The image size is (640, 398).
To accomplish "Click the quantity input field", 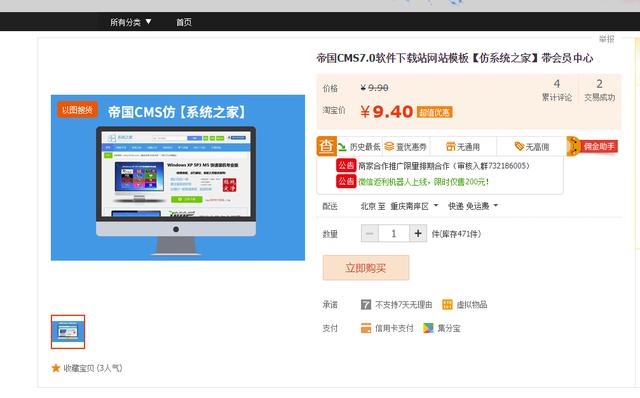I will click(x=394, y=233).
